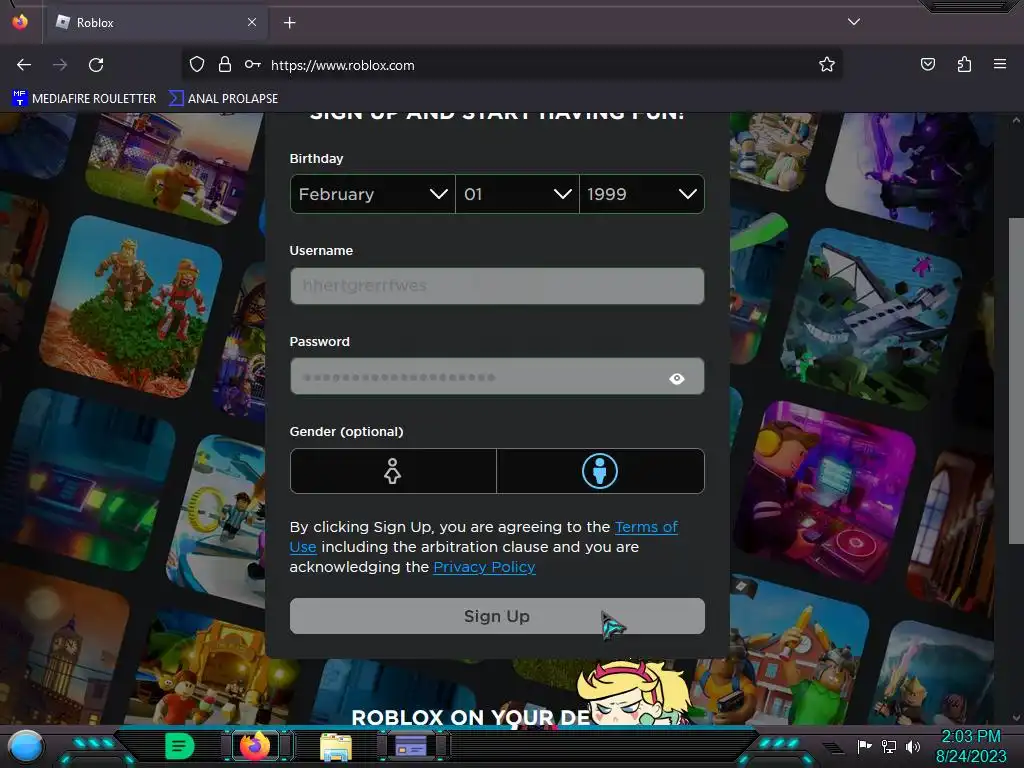Bookmark this page with the star icon
This screenshot has width=1024, height=768.
[x=827, y=64]
